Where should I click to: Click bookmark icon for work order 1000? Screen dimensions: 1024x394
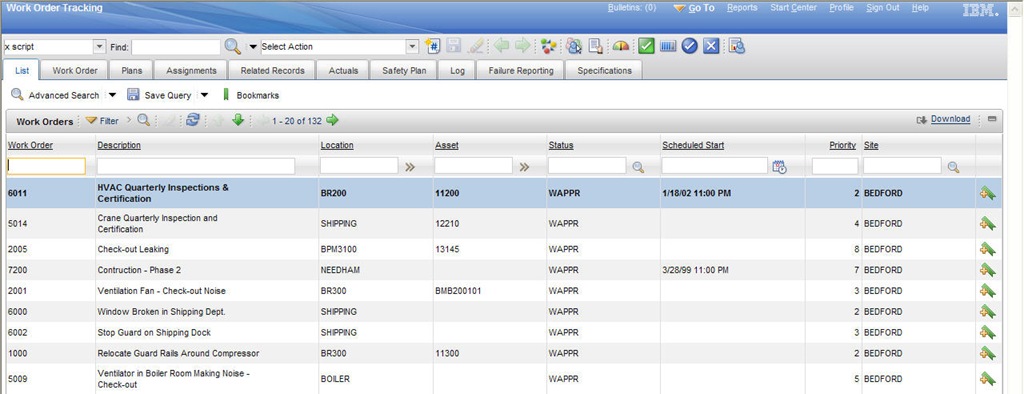[987, 353]
